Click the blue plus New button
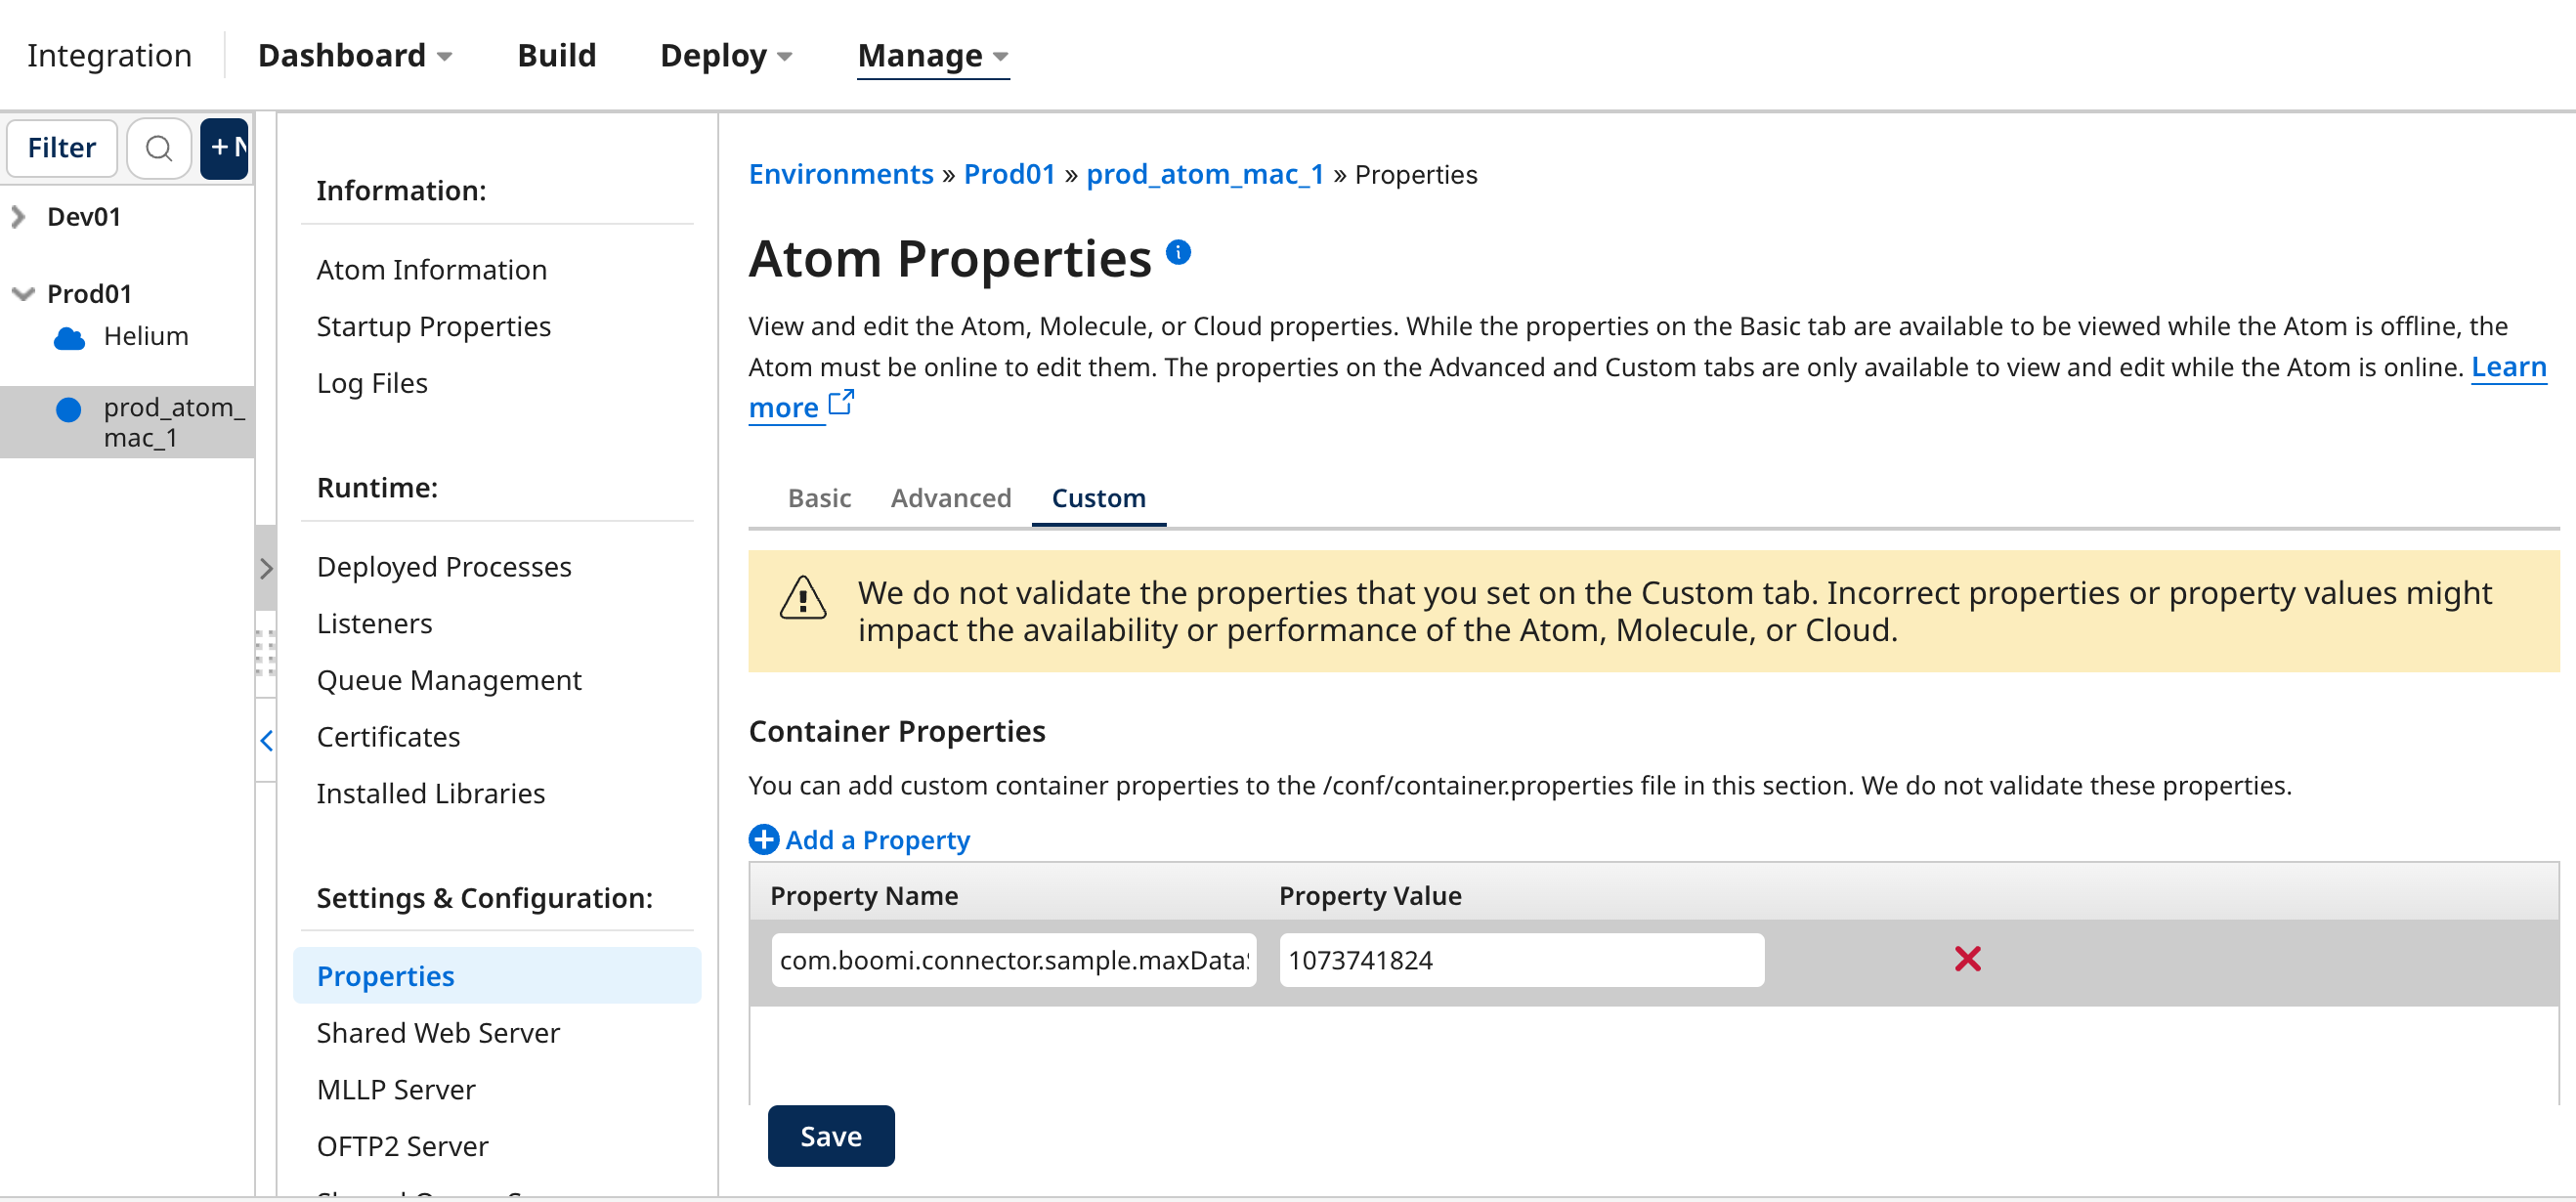Viewport: 2576px width, 1202px height. point(225,148)
